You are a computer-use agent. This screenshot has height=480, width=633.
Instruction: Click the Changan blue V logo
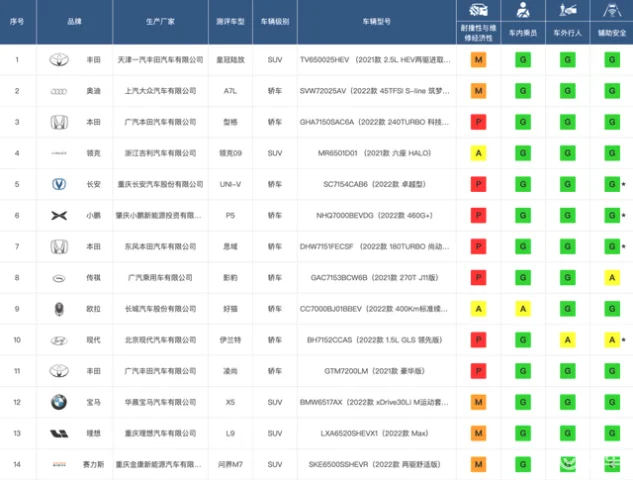pyautogui.click(x=59, y=184)
